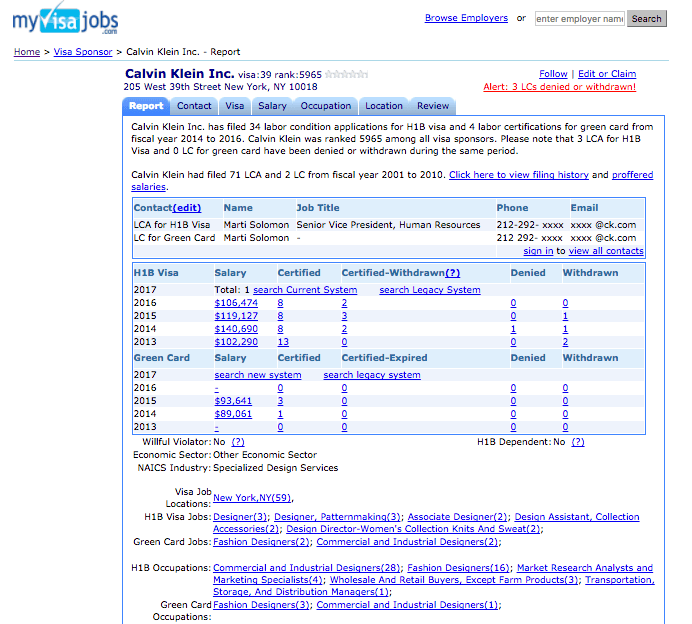The width and height of the screenshot is (692, 624).
Task: Click the myVisaJobs.com logo
Action: pos(65,19)
